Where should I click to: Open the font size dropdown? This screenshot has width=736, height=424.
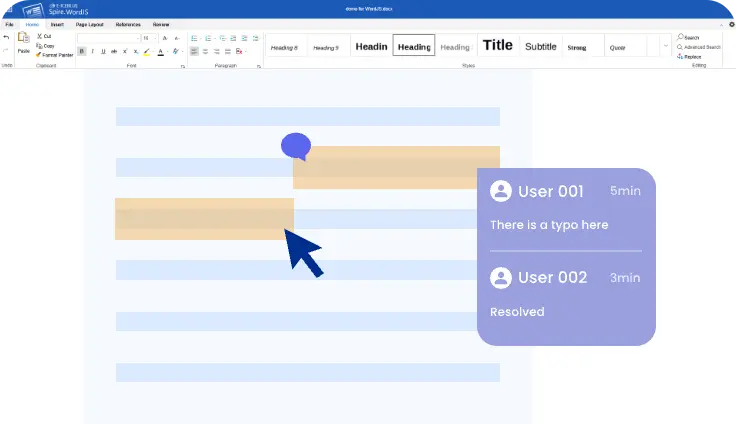point(155,38)
